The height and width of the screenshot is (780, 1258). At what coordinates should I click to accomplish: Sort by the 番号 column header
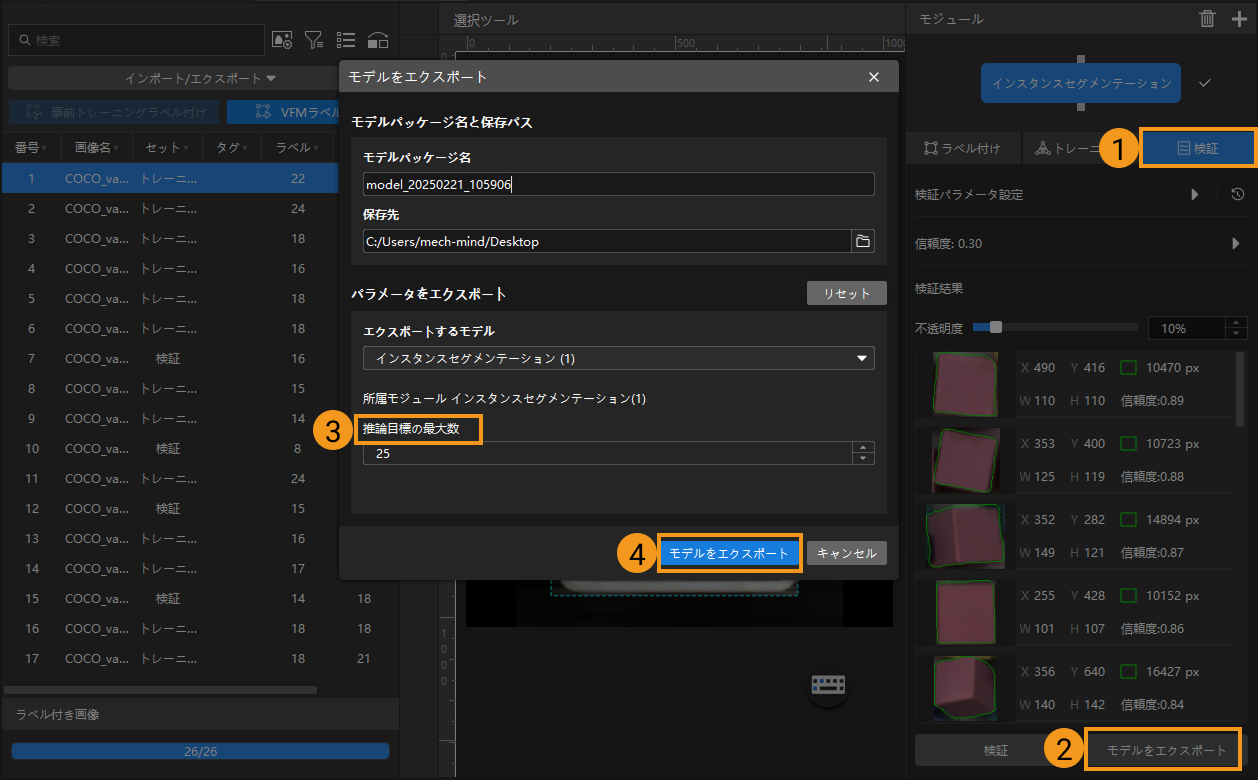coord(30,147)
